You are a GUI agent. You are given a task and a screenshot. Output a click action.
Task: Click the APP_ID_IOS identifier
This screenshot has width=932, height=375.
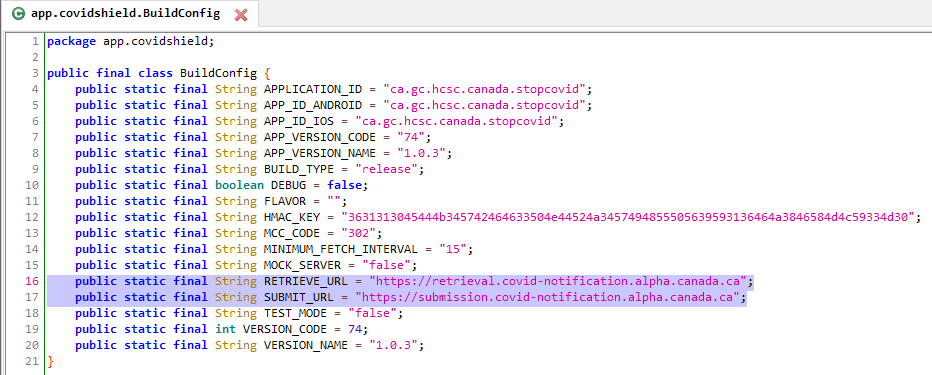coord(299,122)
